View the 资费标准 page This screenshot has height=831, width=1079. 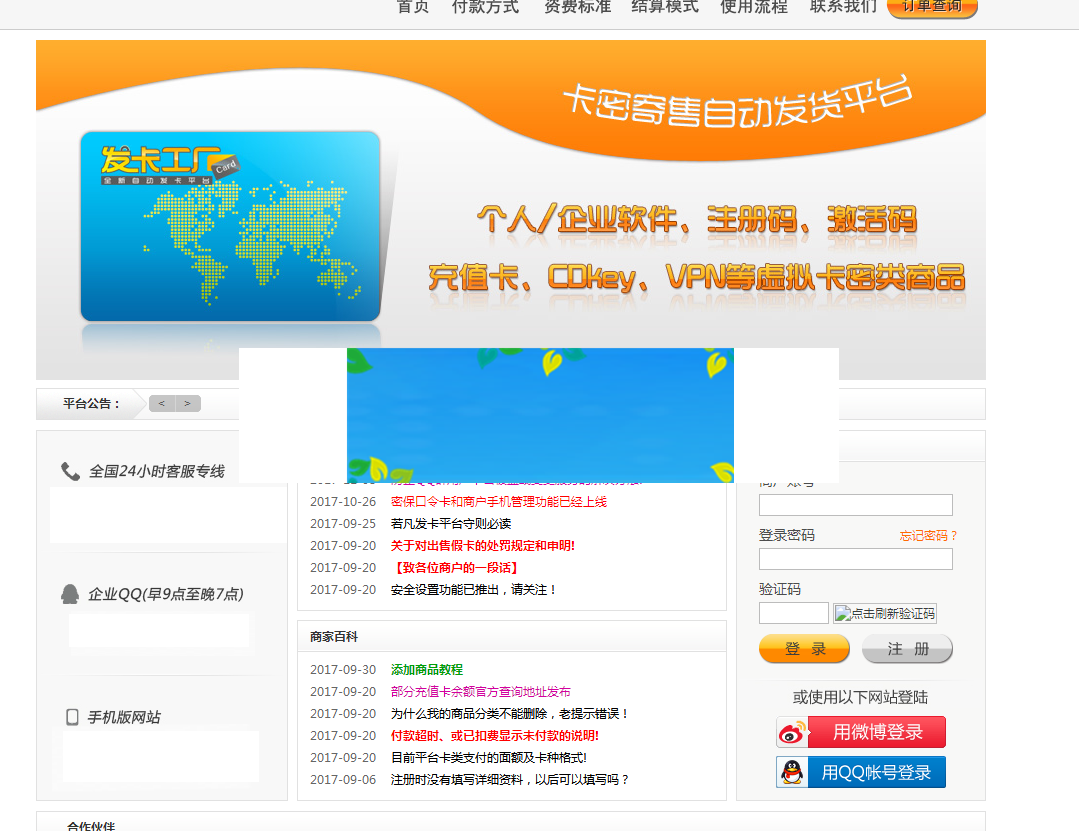pos(578,7)
